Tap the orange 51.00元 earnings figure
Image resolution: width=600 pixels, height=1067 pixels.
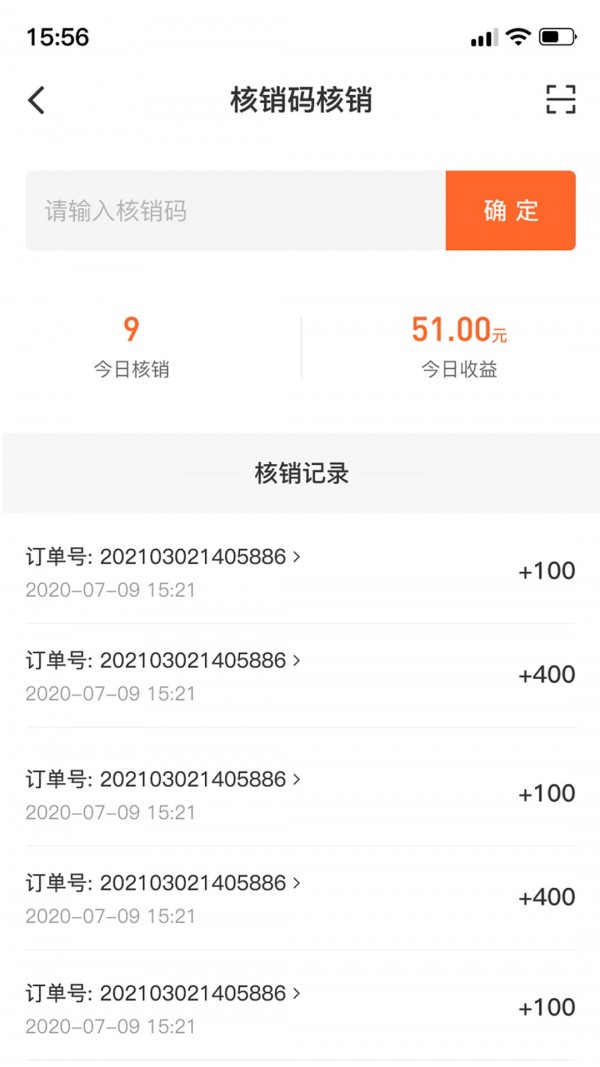coord(458,330)
